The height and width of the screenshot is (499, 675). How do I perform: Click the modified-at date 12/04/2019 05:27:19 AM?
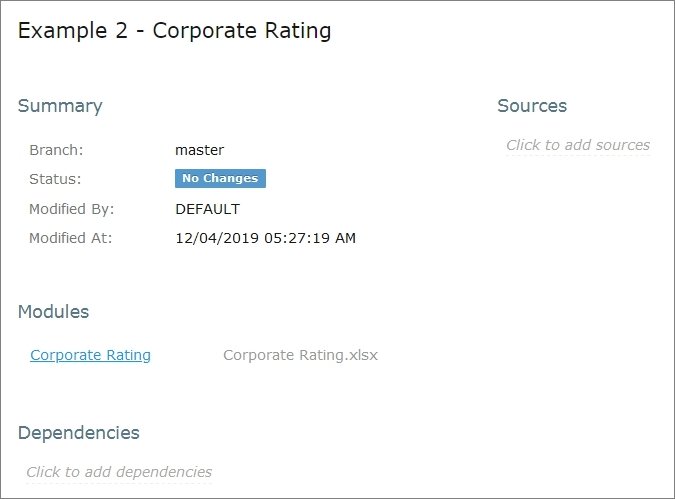point(265,239)
